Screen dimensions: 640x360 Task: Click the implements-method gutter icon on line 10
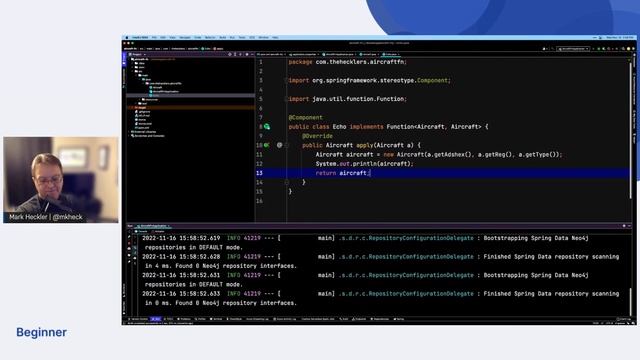[x=267, y=145]
